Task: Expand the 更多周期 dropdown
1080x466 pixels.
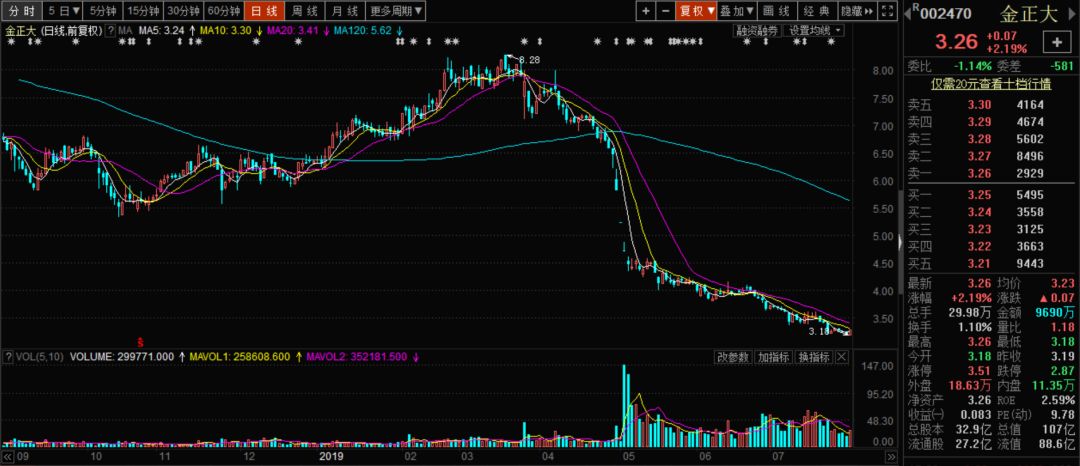Action: point(395,11)
